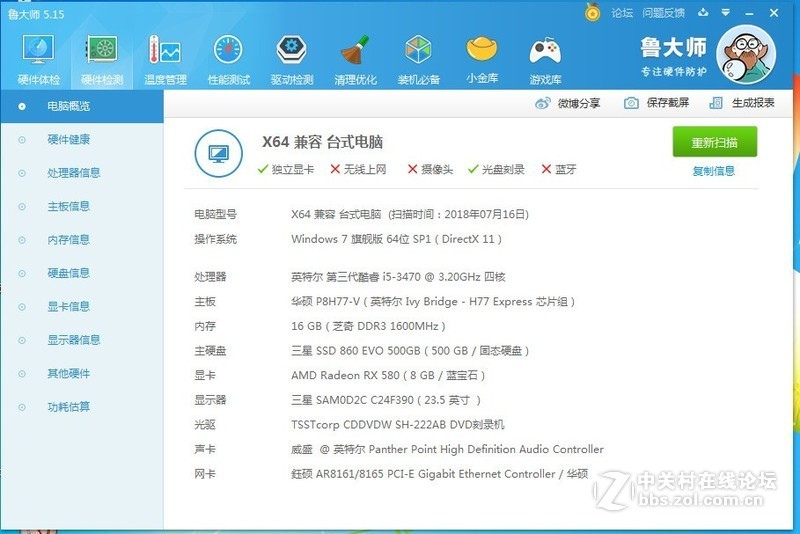Click the 光盘刻录 status indicator
This screenshot has height=534, width=800.
click(496, 169)
